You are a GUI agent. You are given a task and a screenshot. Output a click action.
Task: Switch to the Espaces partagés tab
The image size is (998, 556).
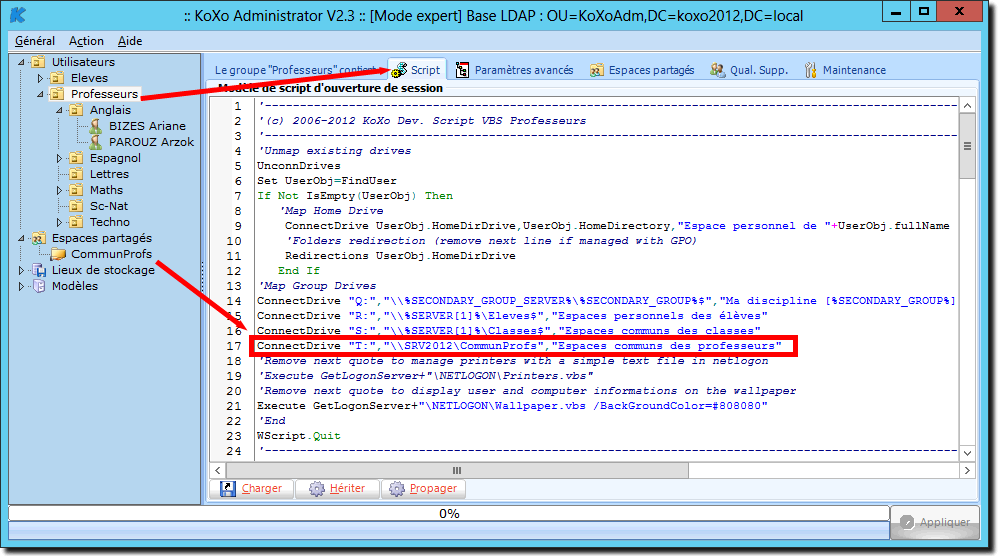(643, 70)
